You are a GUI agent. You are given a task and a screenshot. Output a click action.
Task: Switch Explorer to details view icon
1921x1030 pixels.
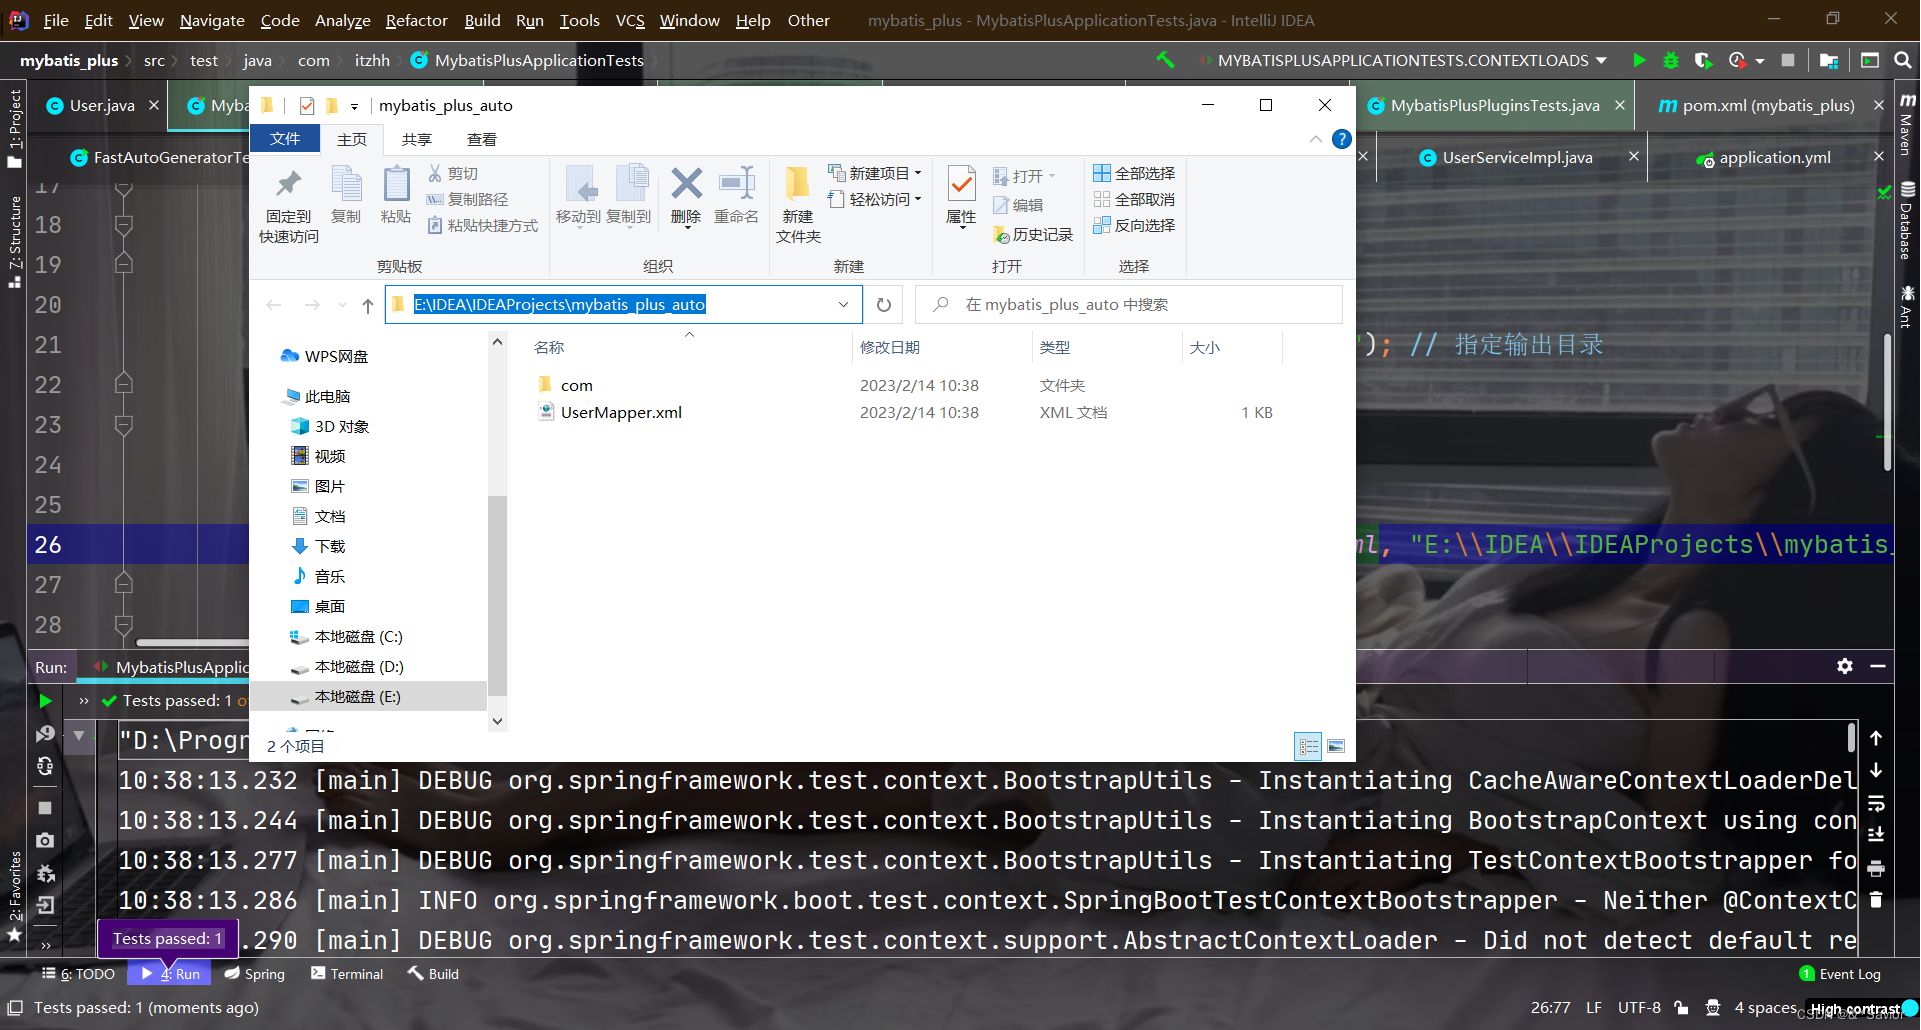point(1308,746)
